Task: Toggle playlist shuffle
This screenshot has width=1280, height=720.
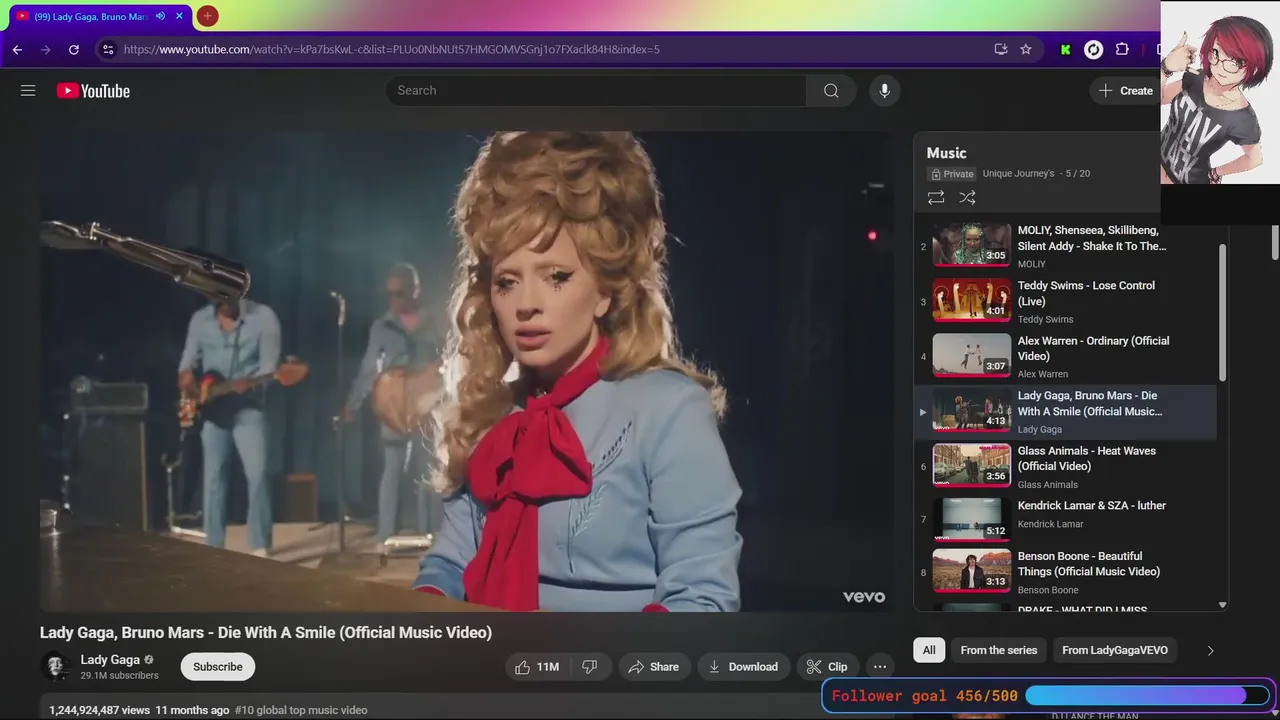Action: pos(967,198)
